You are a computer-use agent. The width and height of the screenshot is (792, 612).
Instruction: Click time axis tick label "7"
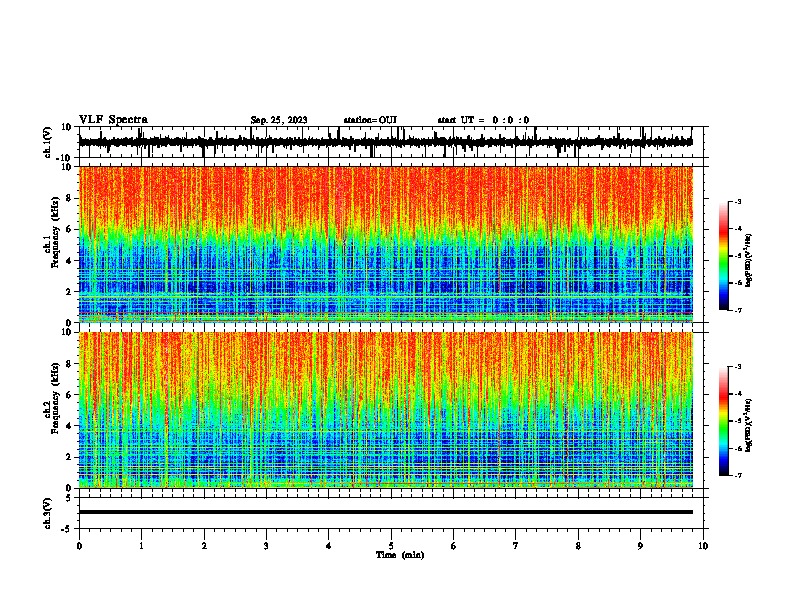[516, 546]
